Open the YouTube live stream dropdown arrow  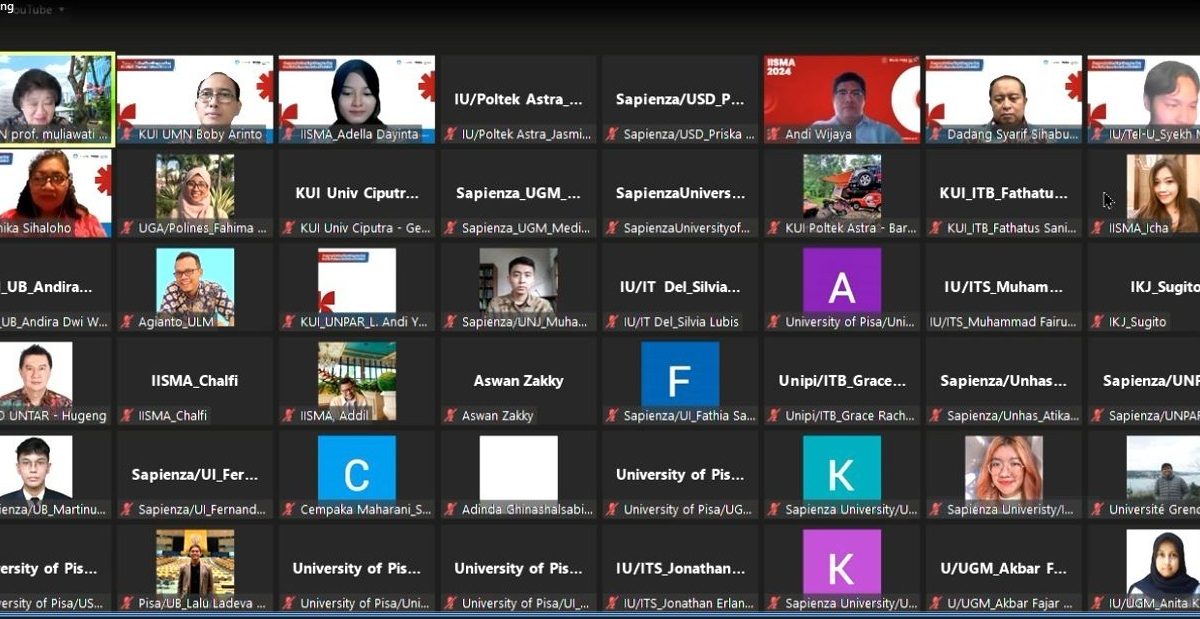(61, 10)
